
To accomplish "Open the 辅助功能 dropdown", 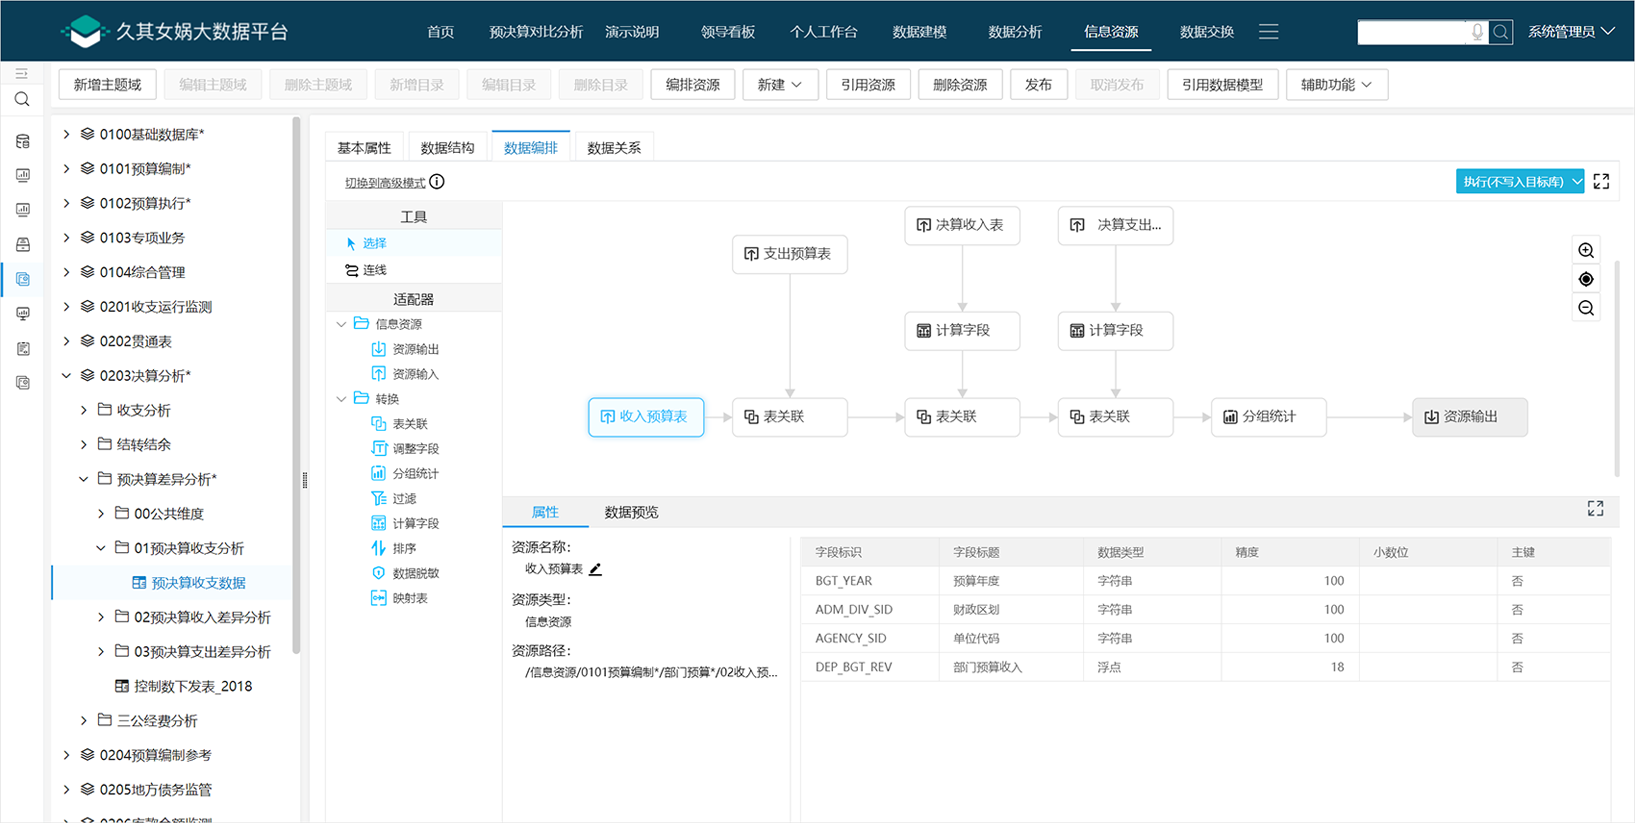I will point(1336,85).
